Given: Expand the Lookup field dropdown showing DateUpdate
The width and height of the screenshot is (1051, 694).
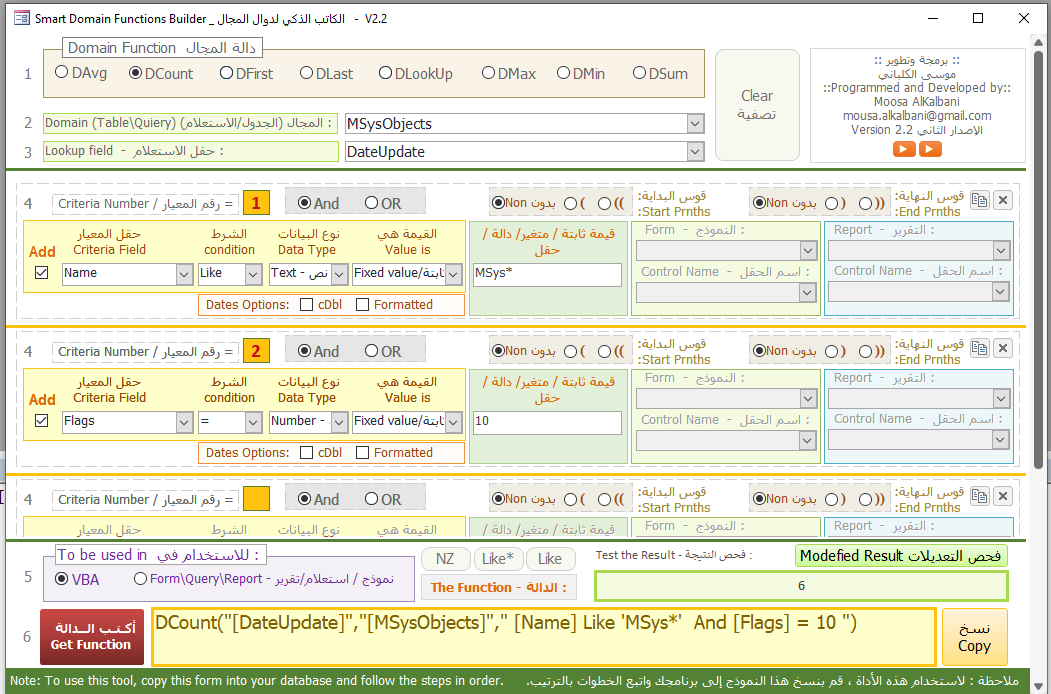Looking at the screenshot, I should point(696,152).
